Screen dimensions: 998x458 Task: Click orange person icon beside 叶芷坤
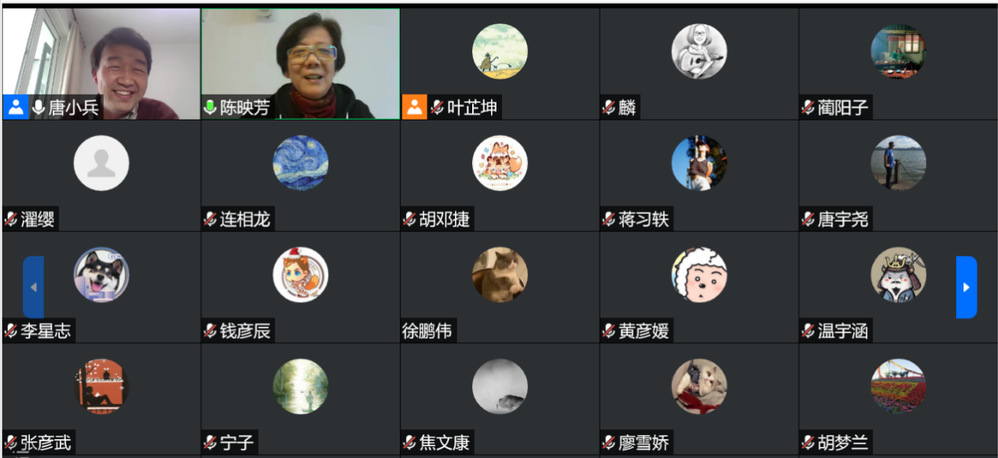pyautogui.click(x=414, y=107)
